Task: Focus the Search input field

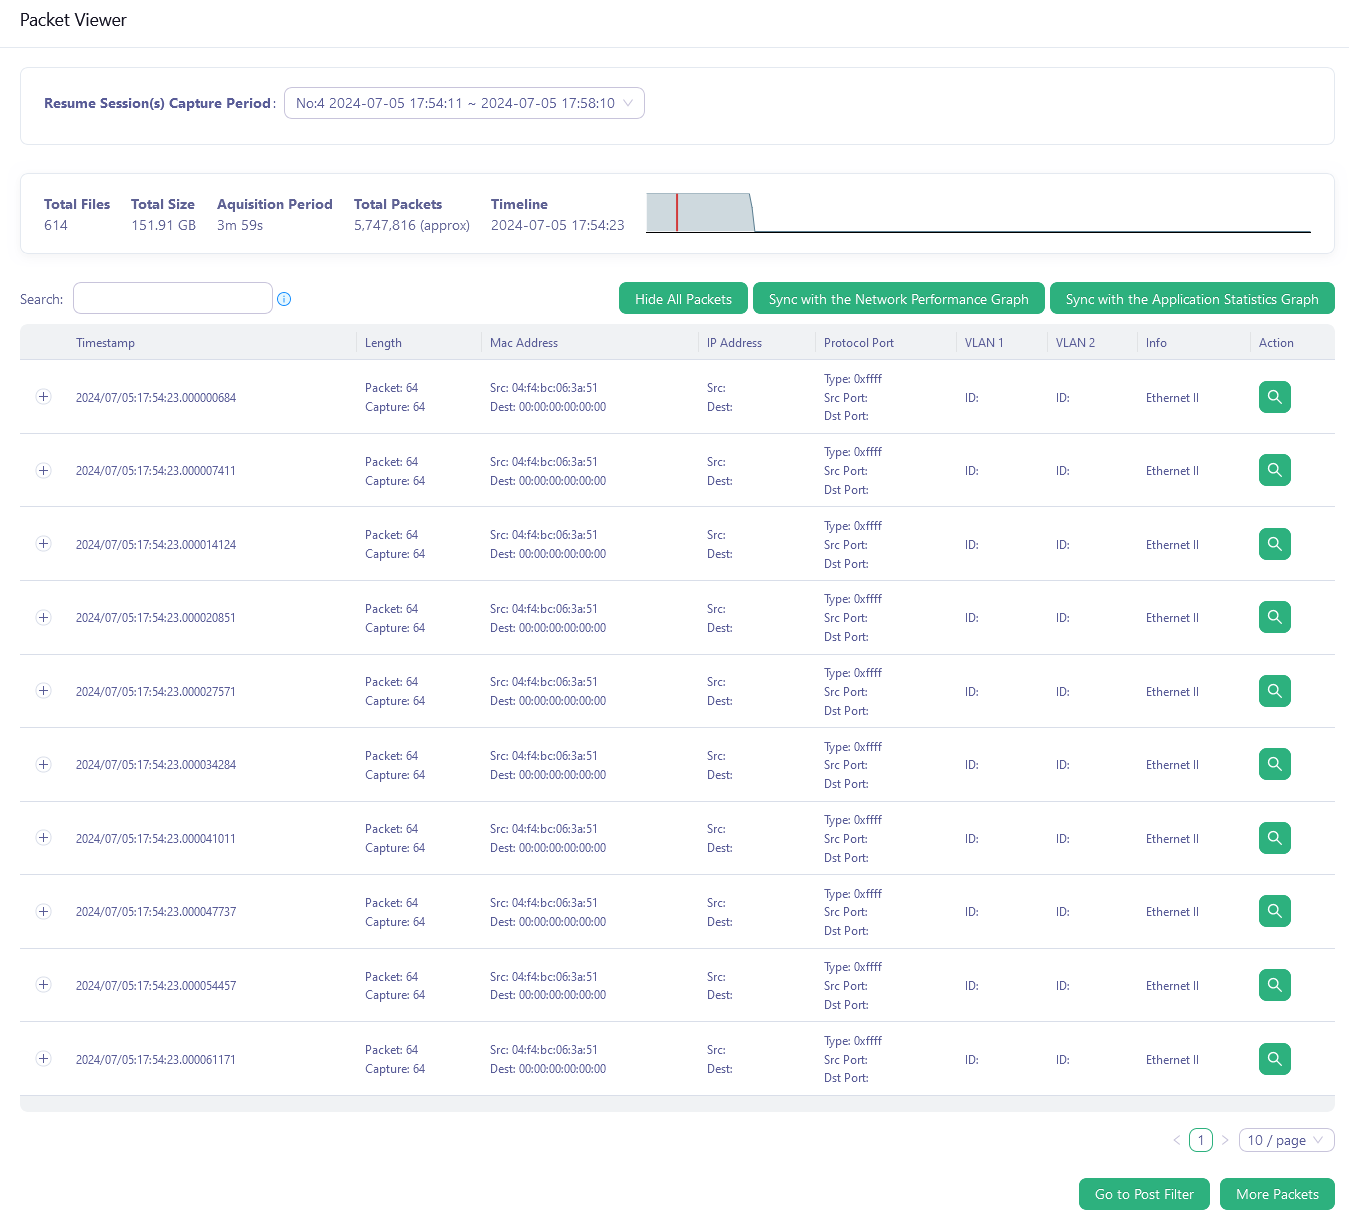Action: pyautogui.click(x=173, y=298)
